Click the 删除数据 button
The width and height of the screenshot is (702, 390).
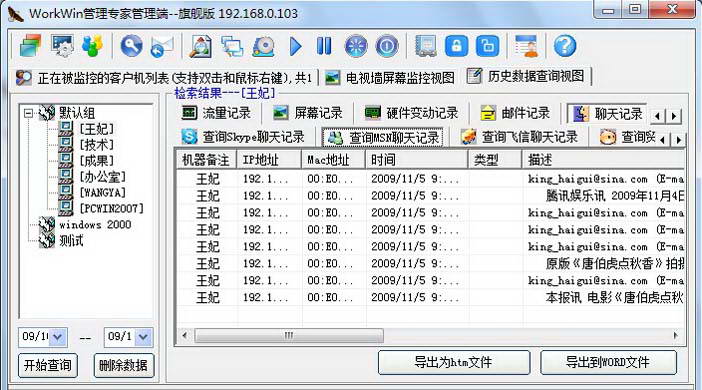pyautogui.click(x=124, y=365)
